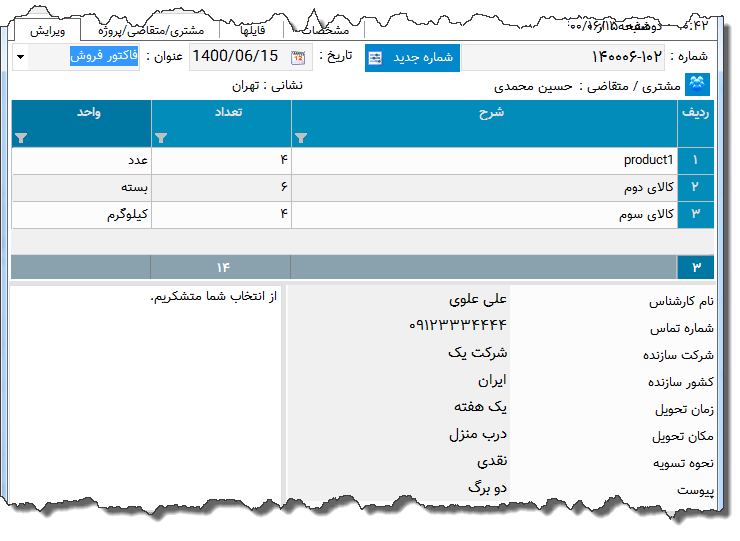Open filter on the تعداد column
The width and height of the screenshot is (740, 541).
(161, 138)
